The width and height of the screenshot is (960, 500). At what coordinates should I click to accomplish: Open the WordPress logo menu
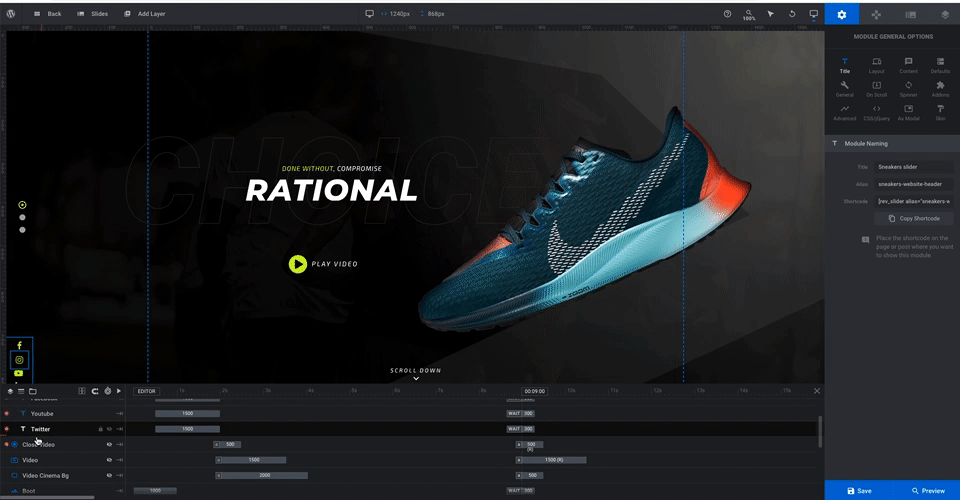coord(10,13)
